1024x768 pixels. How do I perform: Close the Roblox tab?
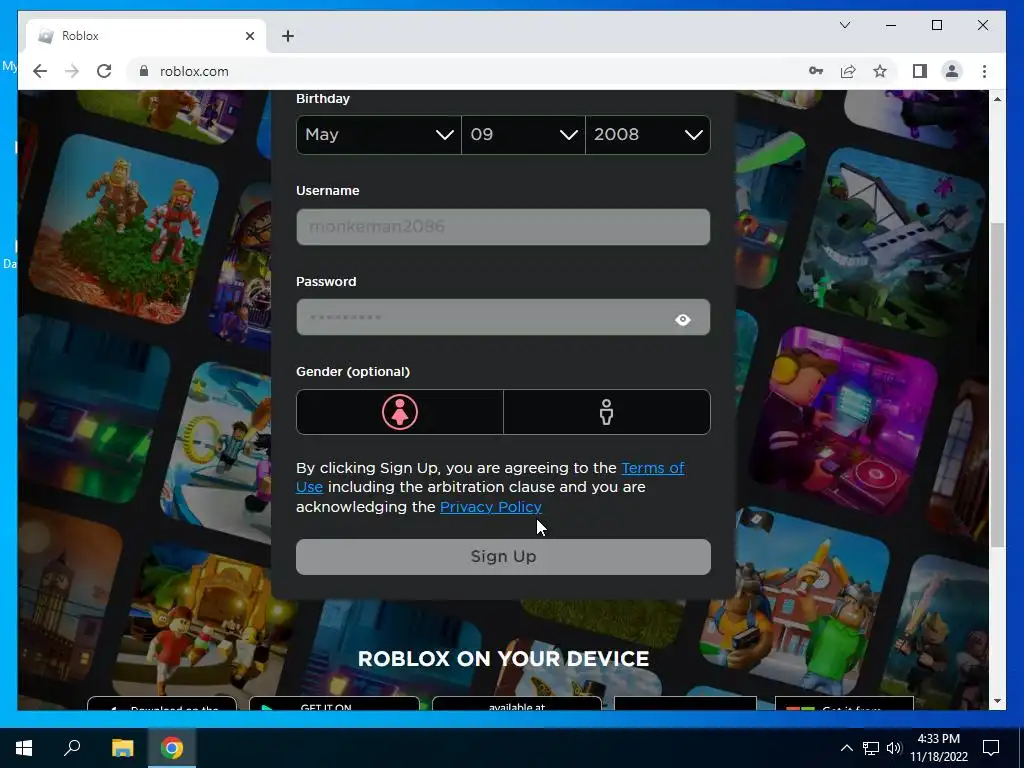coord(249,36)
